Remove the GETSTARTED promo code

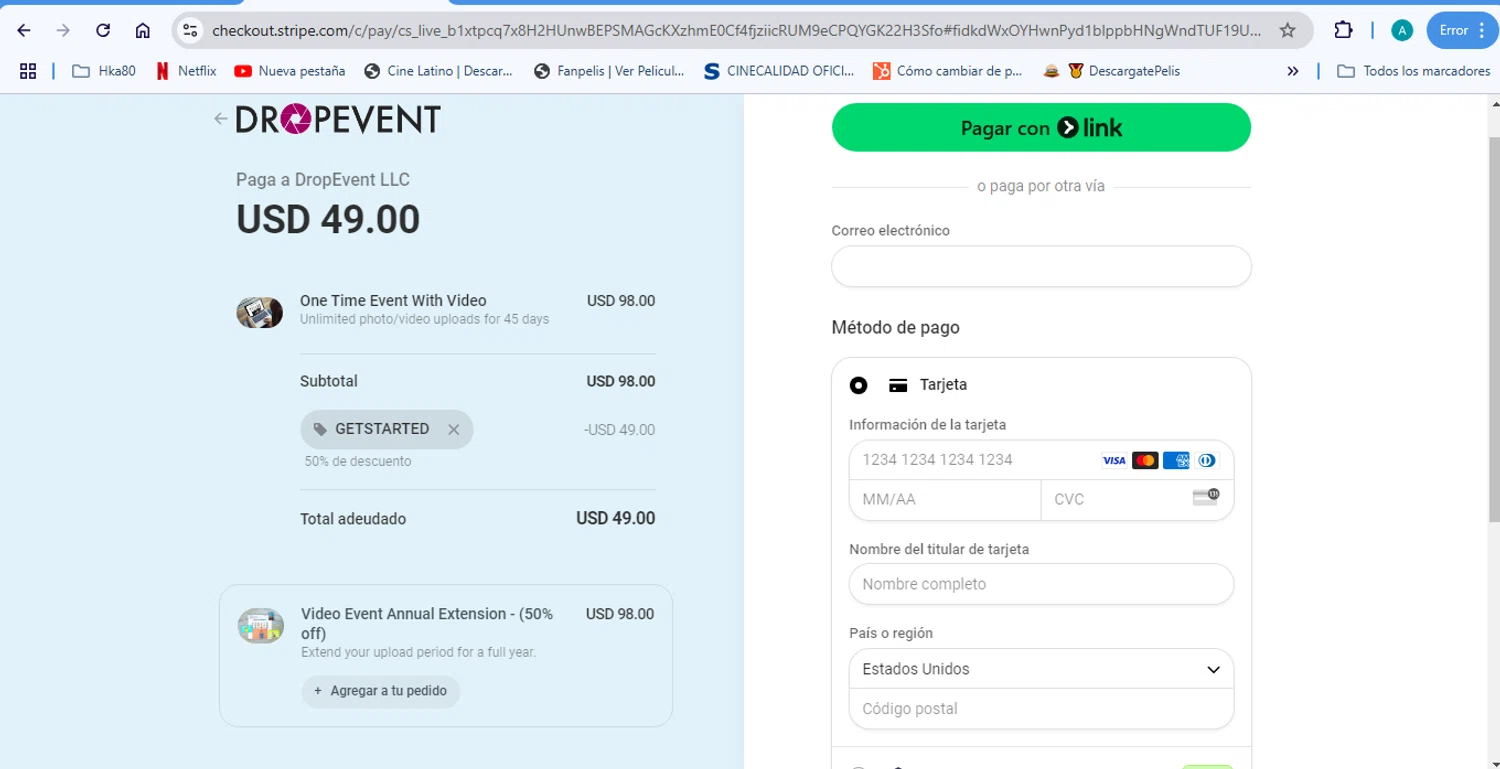click(x=453, y=429)
